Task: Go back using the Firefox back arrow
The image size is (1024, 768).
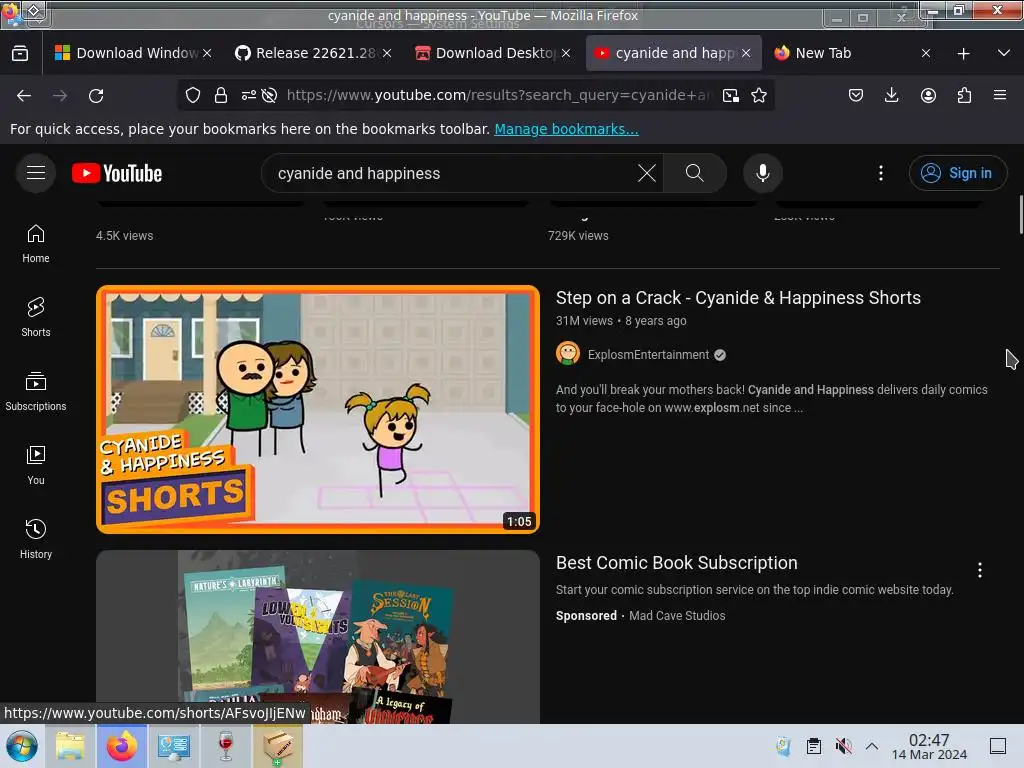Action: point(24,95)
